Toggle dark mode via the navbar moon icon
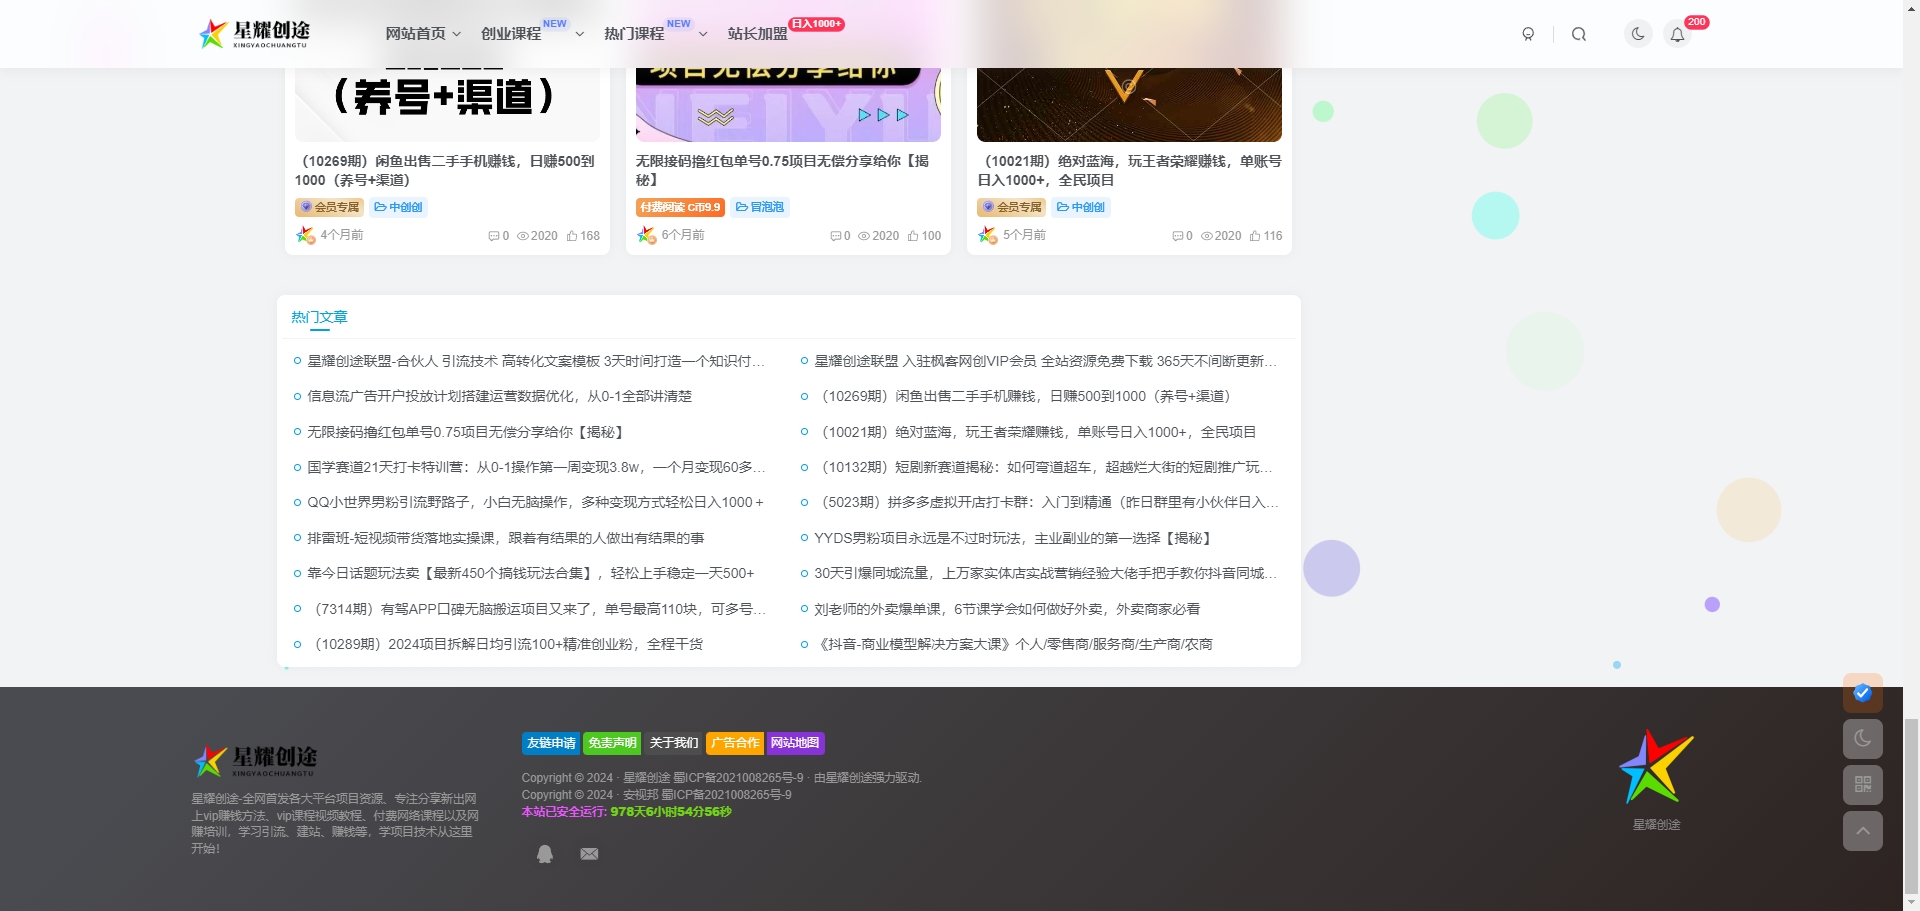The width and height of the screenshot is (1920, 911). pos(1637,33)
